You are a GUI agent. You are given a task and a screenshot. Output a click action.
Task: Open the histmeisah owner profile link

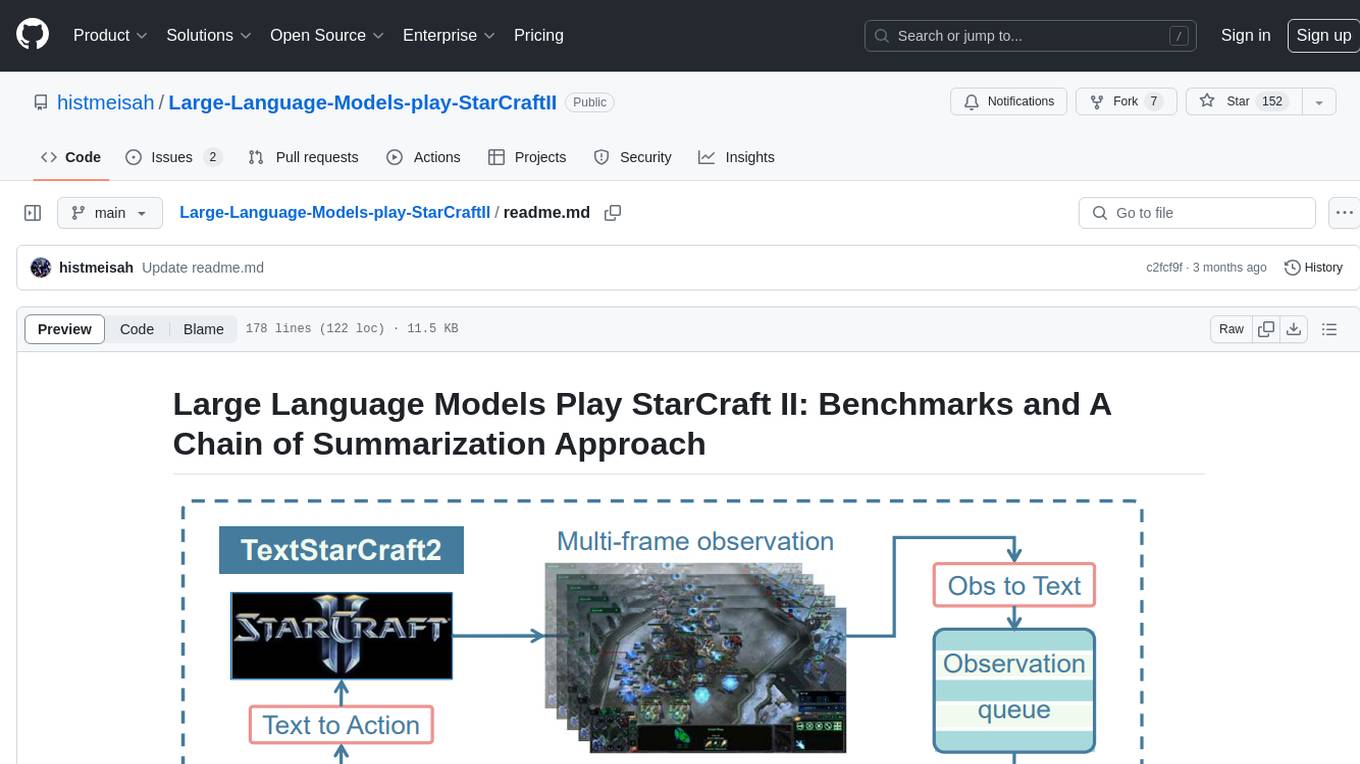(106, 102)
